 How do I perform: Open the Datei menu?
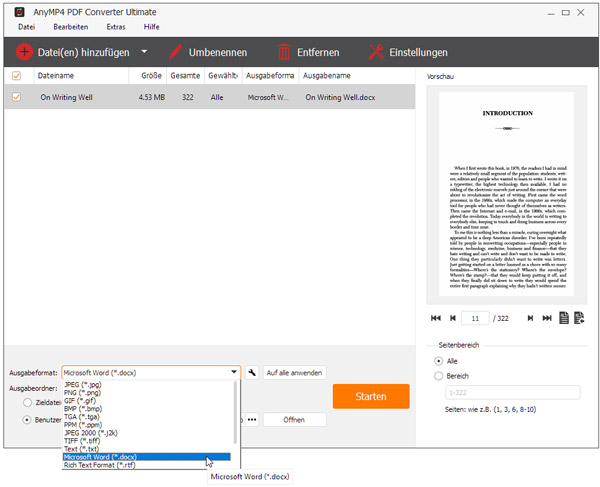(x=26, y=27)
